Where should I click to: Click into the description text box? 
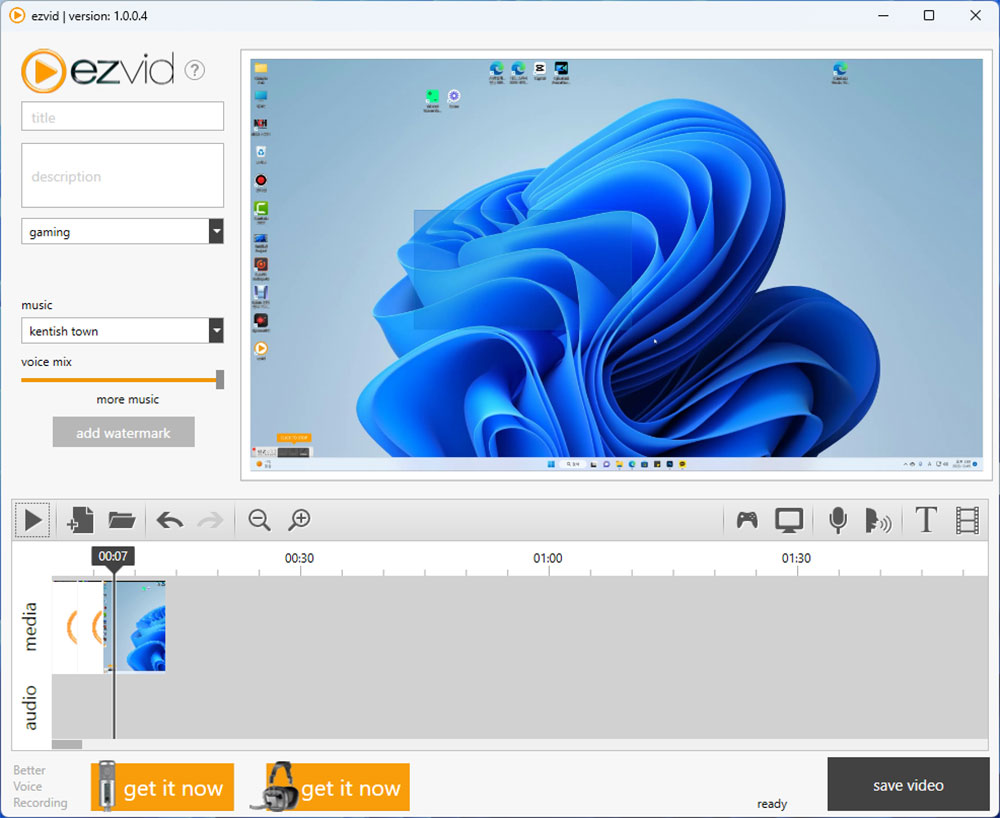pos(122,175)
